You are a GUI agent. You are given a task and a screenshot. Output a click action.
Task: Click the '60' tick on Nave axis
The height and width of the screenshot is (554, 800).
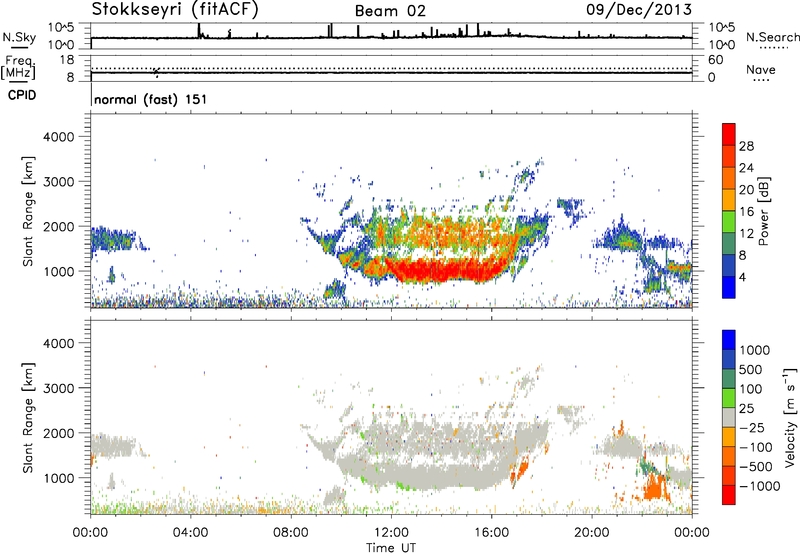715,60
